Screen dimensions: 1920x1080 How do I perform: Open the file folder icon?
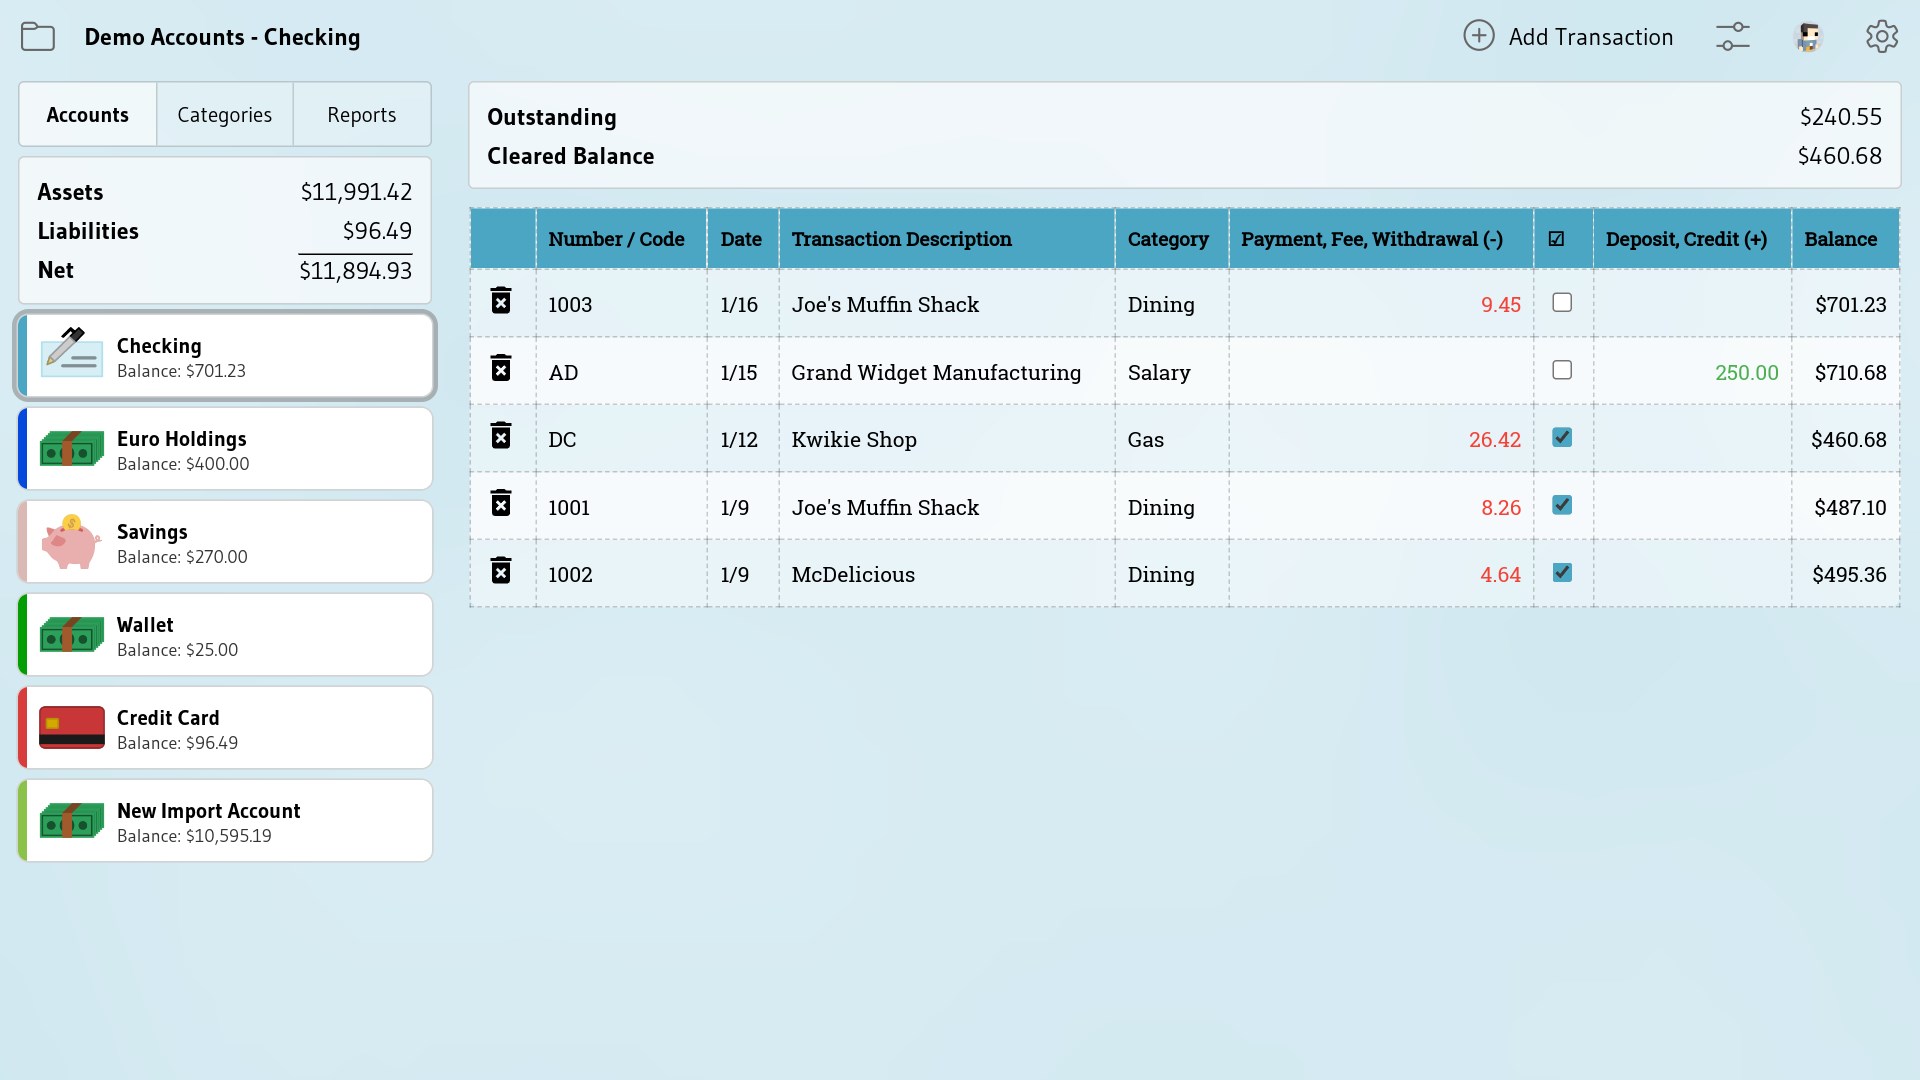(x=38, y=37)
